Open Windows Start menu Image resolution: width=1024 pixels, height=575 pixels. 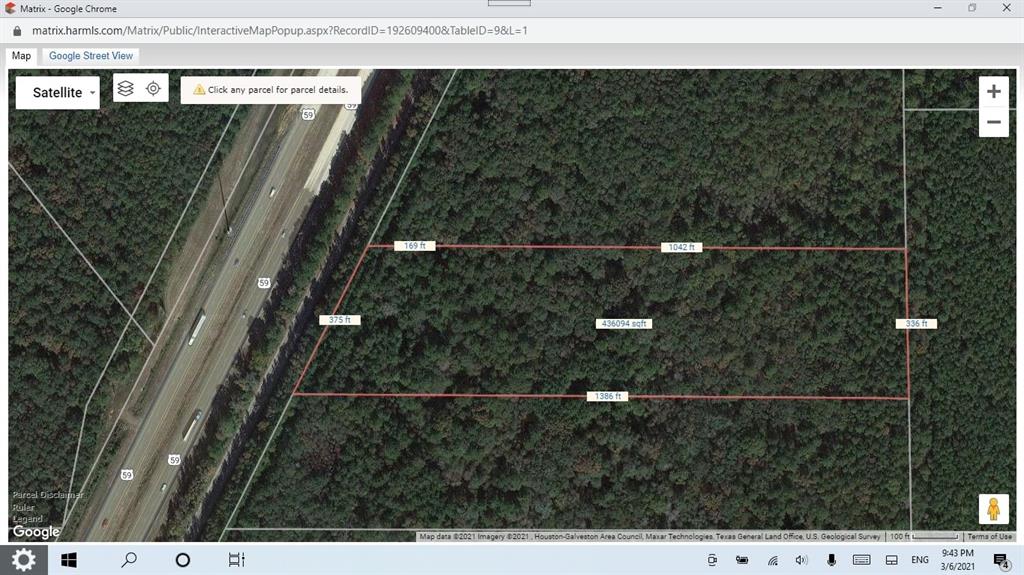(x=69, y=560)
